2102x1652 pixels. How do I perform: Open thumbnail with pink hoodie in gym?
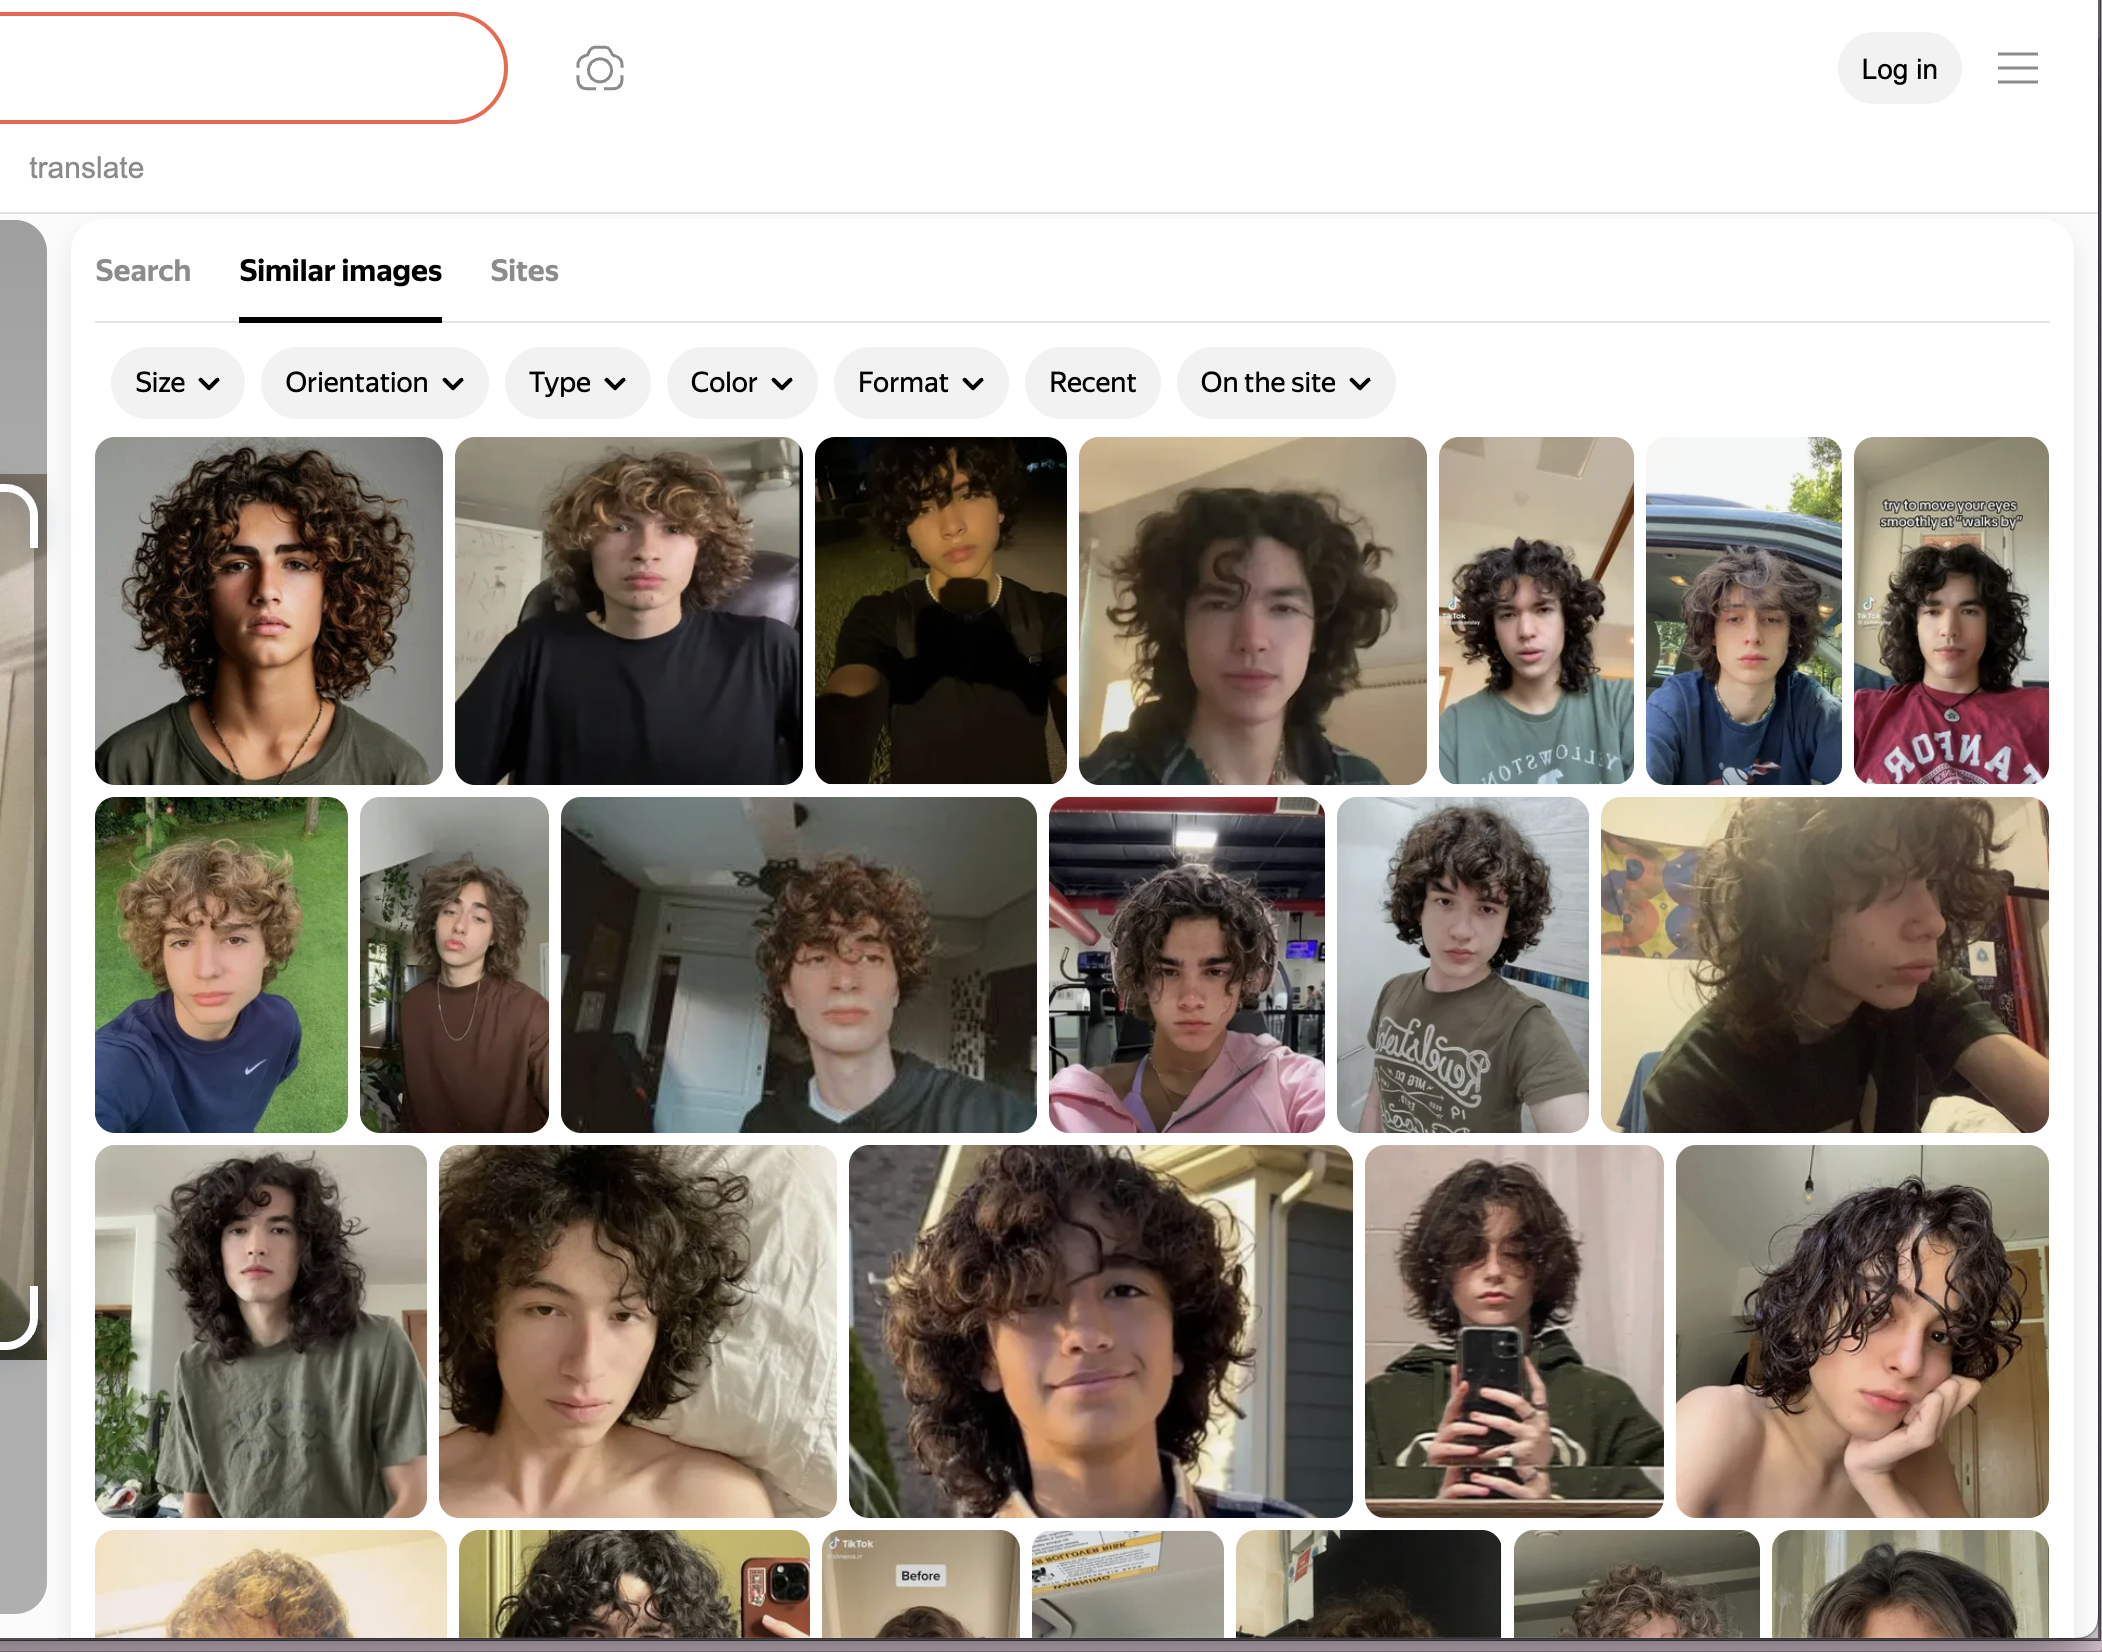(1186, 965)
